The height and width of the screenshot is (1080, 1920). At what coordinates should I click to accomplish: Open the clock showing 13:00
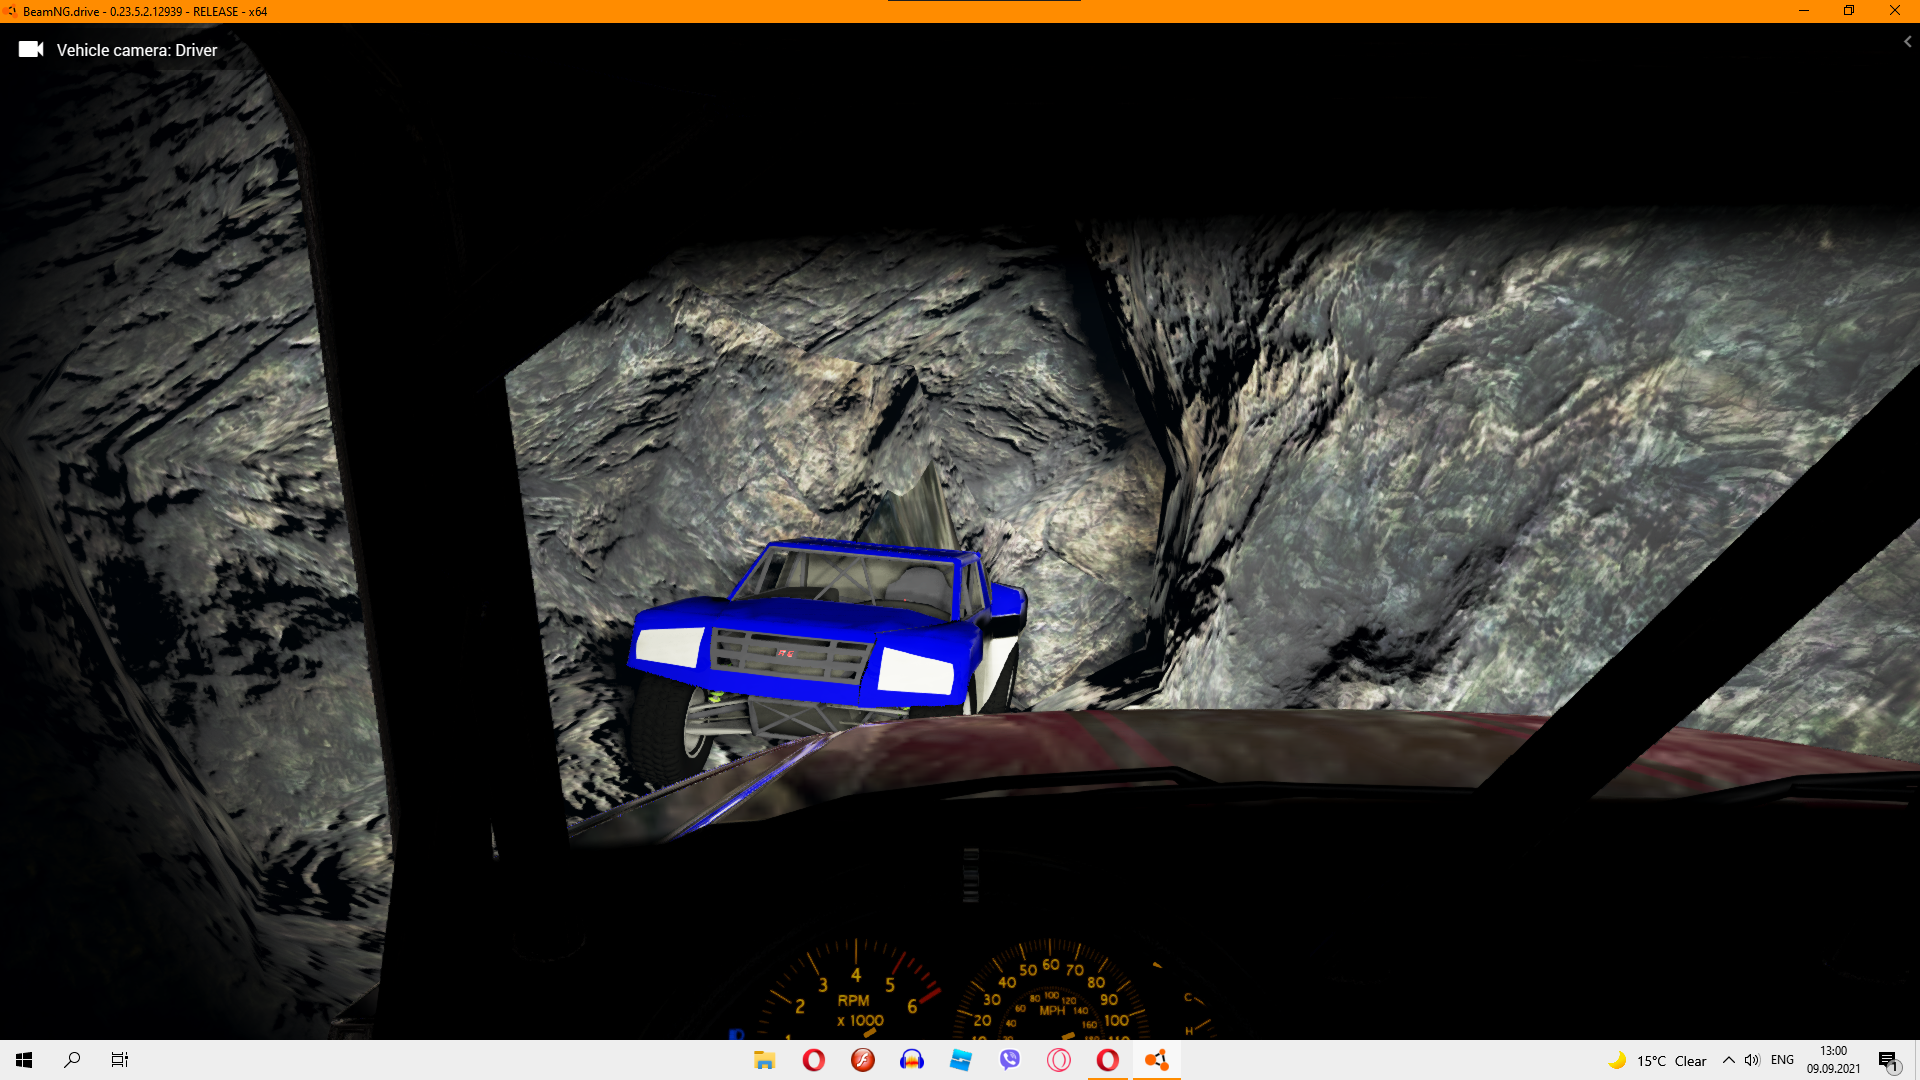[1833, 1060]
